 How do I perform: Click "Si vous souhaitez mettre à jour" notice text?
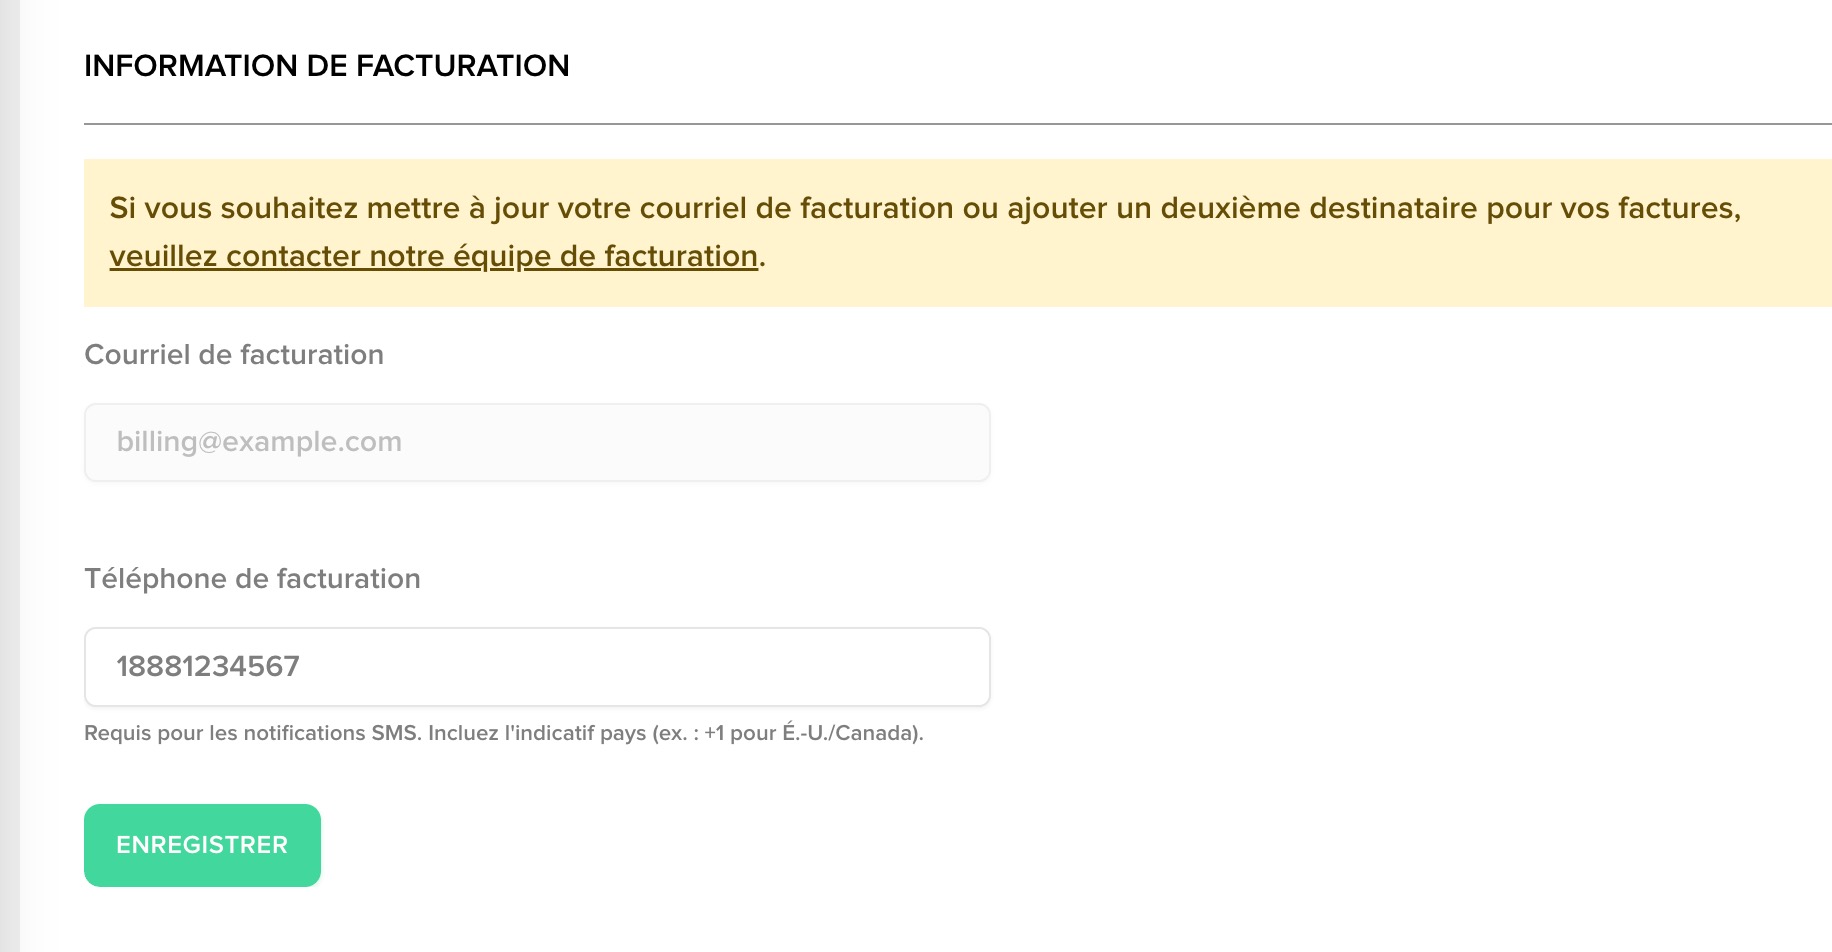click(285, 209)
